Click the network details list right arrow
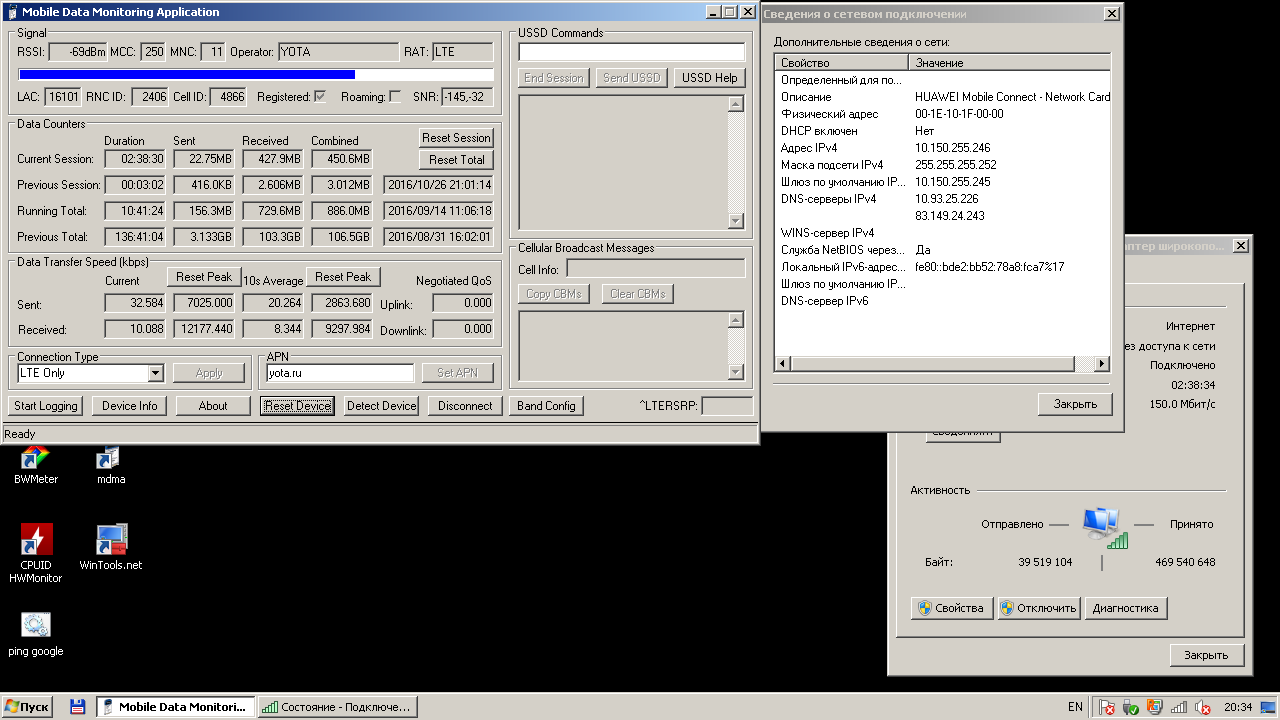Screen dimensions: 1280x720 click(1102, 364)
